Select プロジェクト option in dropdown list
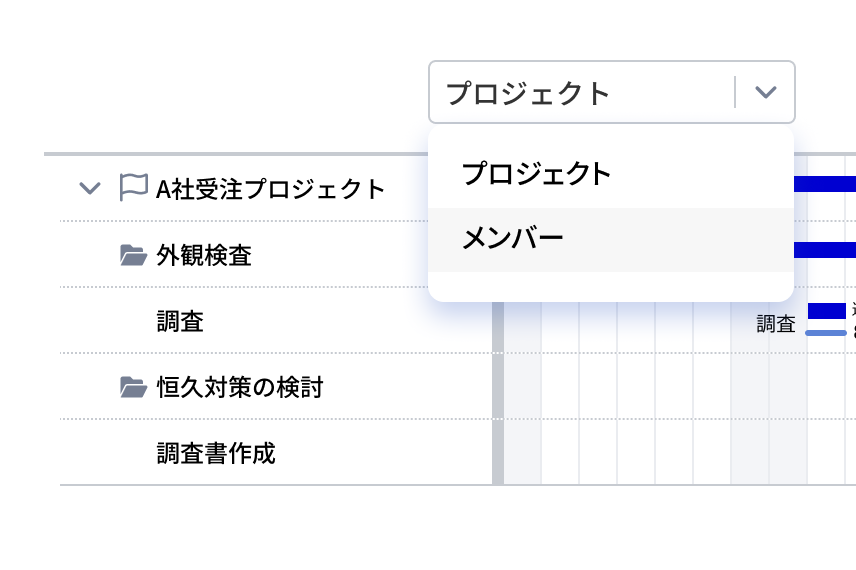 [536, 174]
